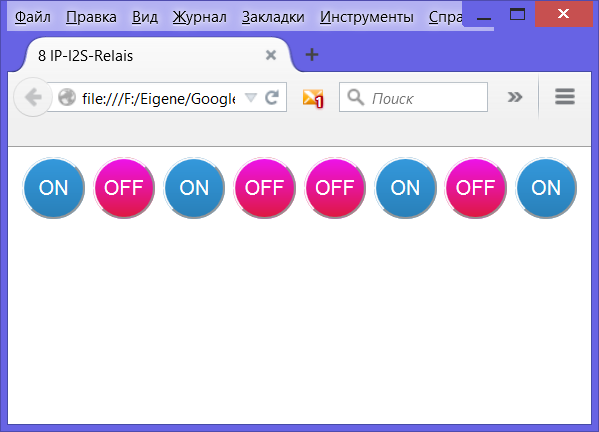This screenshot has width=599, height=432.
Task: Open a new tab with the plus icon
Action: [312, 55]
